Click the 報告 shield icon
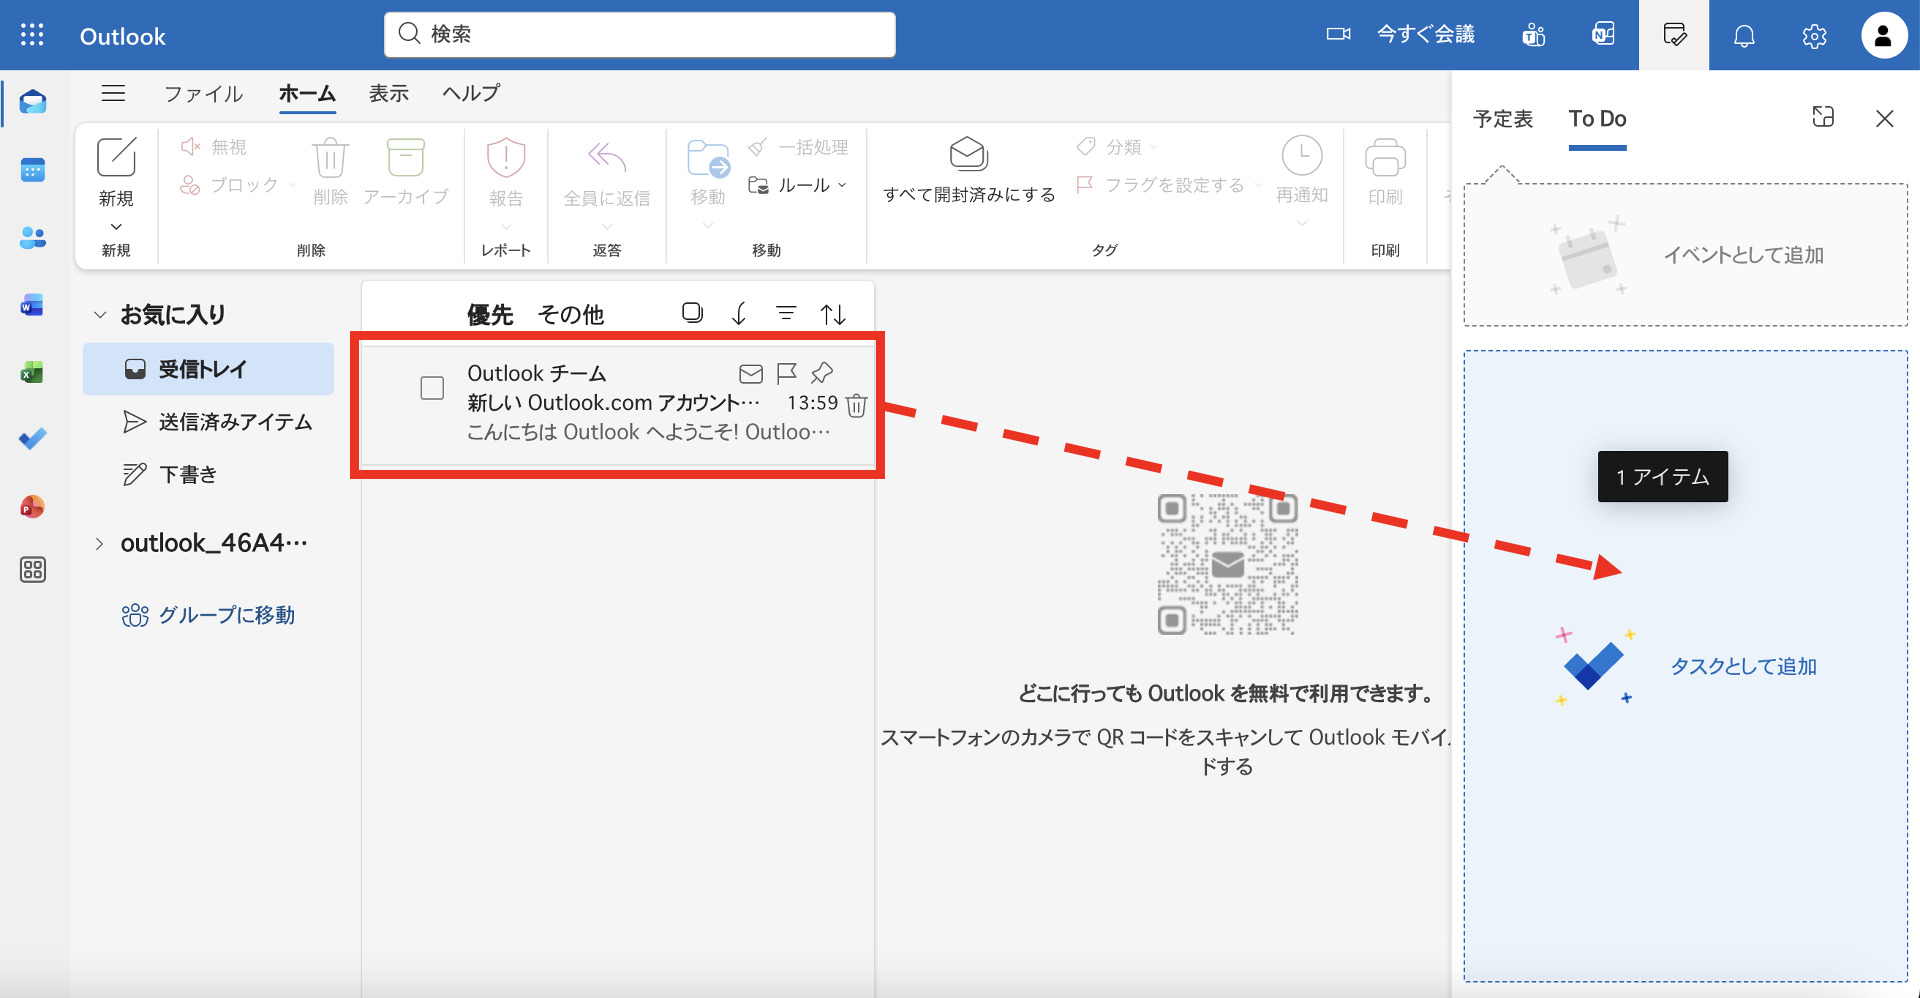This screenshot has width=1920, height=998. [x=506, y=158]
